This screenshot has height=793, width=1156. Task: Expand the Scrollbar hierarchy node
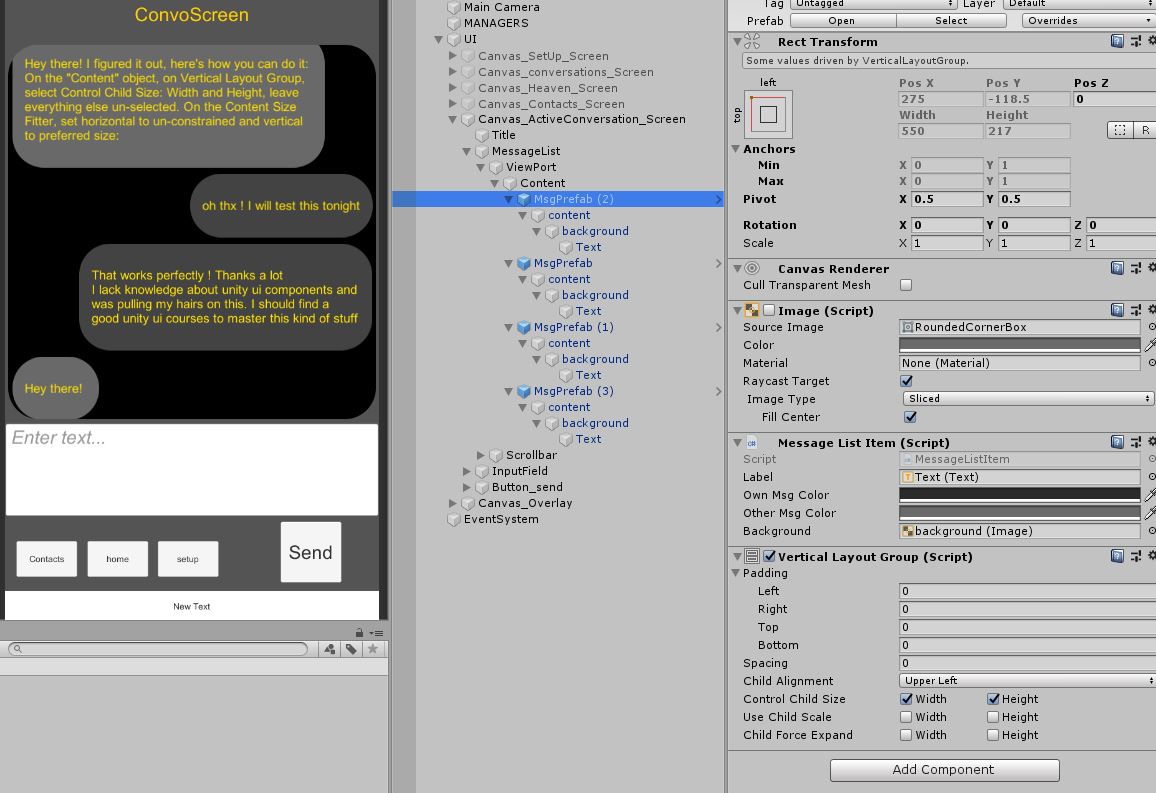(x=481, y=455)
